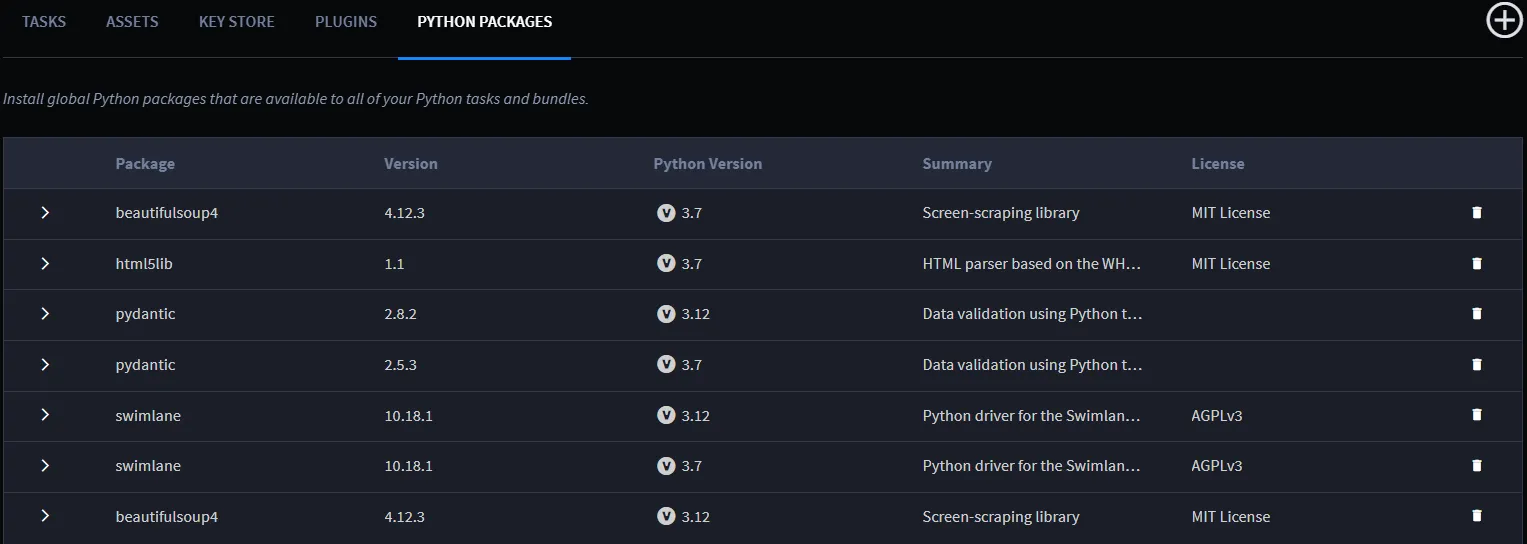
Task: Click version 1.1 cell
Action: point(394,264)
